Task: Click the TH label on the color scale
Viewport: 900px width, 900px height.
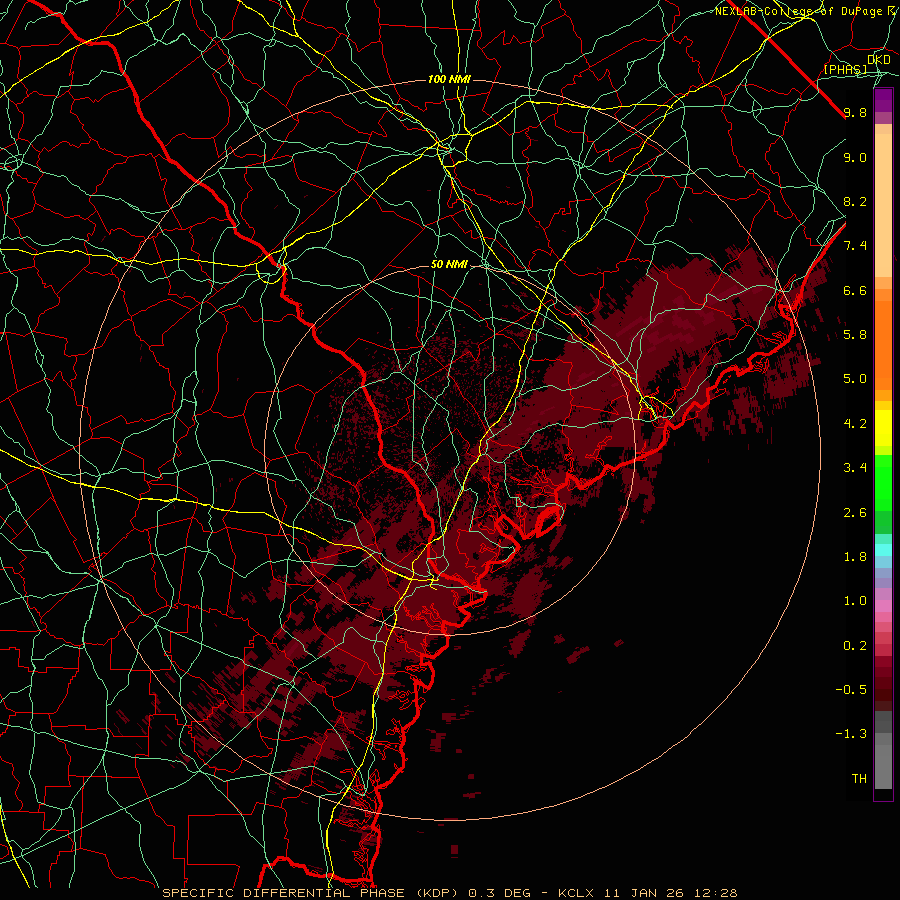Action: (x=859, y=779)
